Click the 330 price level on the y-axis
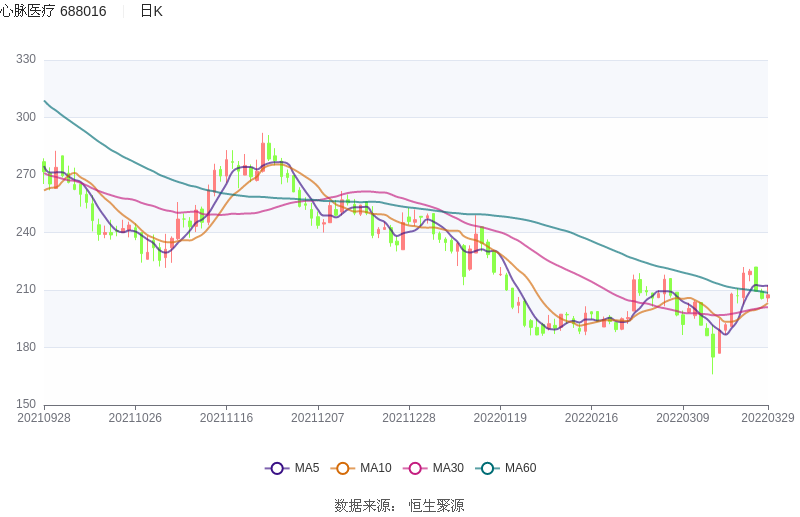 point(26,60)
